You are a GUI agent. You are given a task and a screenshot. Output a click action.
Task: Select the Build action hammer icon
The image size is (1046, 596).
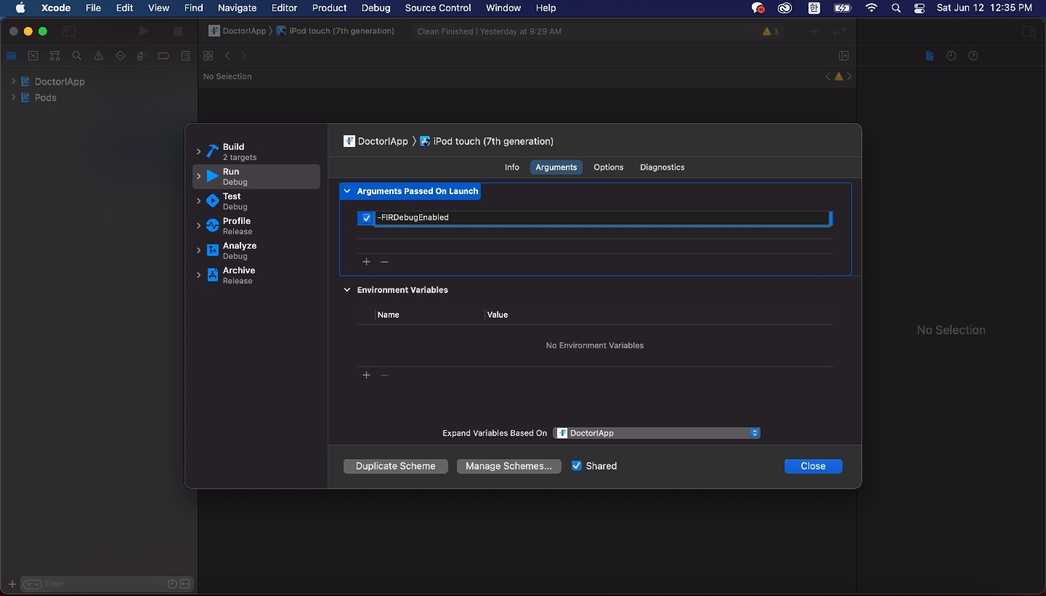point(212,152)
